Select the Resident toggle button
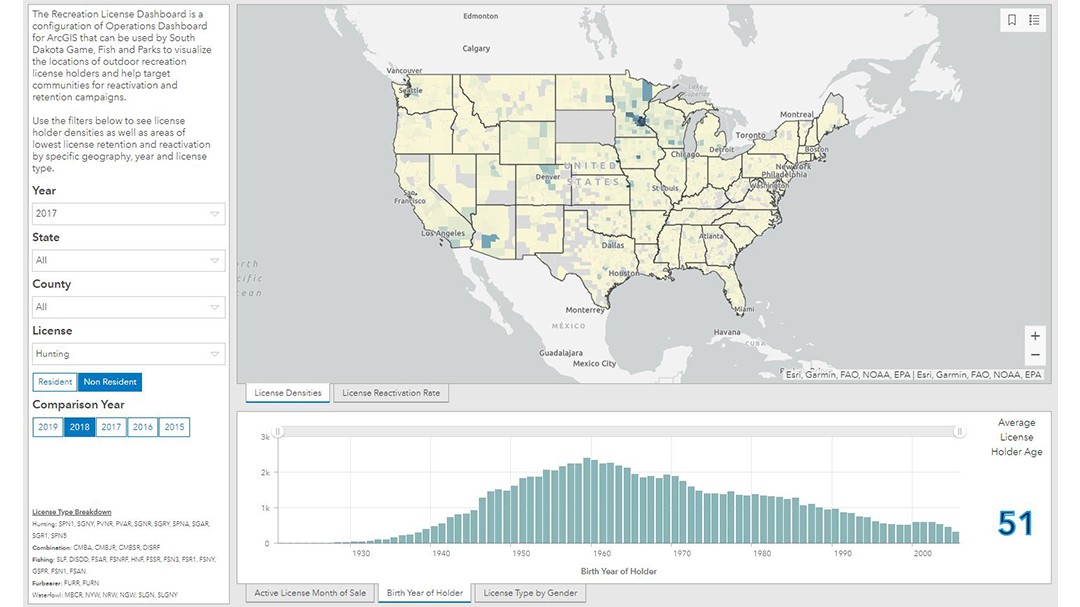Screen dimensions: 1080x607 [54, 382]
